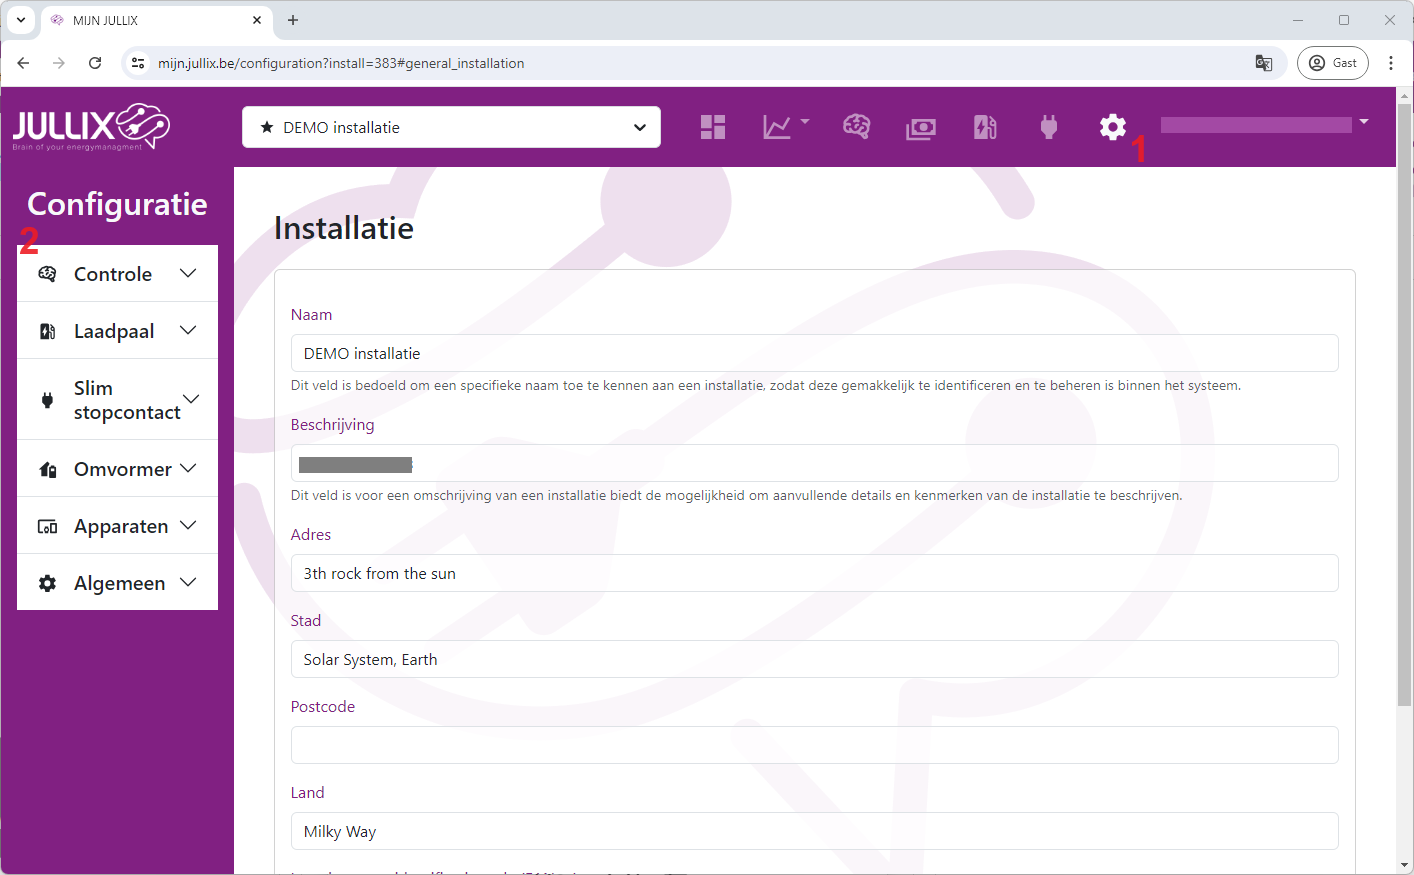Viewport: 1414px width, 875px height.
Task: Open Chrome three-dot menu
Action: click(1391, 63)
